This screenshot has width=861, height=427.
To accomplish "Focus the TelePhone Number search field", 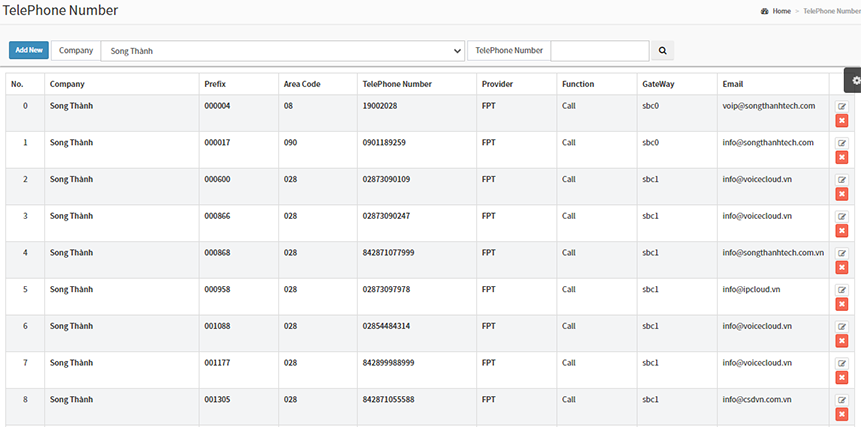I will coord(600,50).
